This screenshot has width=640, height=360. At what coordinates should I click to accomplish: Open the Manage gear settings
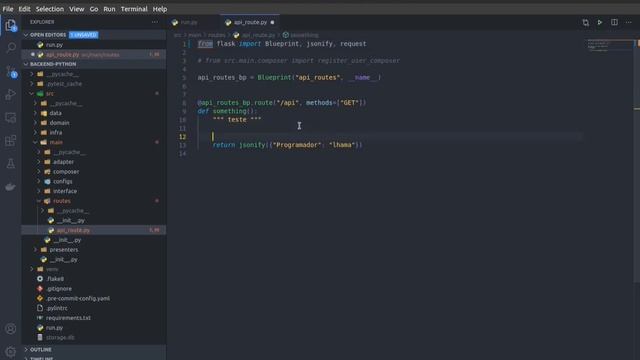click(x=11, y=351)
